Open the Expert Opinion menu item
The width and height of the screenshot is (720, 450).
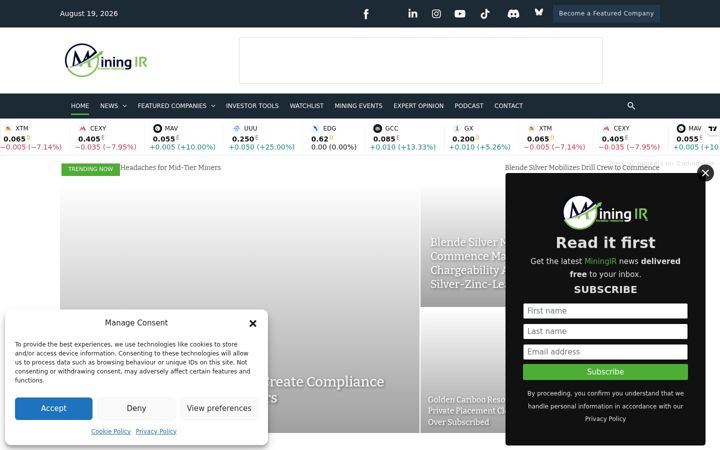coord(418,106)
